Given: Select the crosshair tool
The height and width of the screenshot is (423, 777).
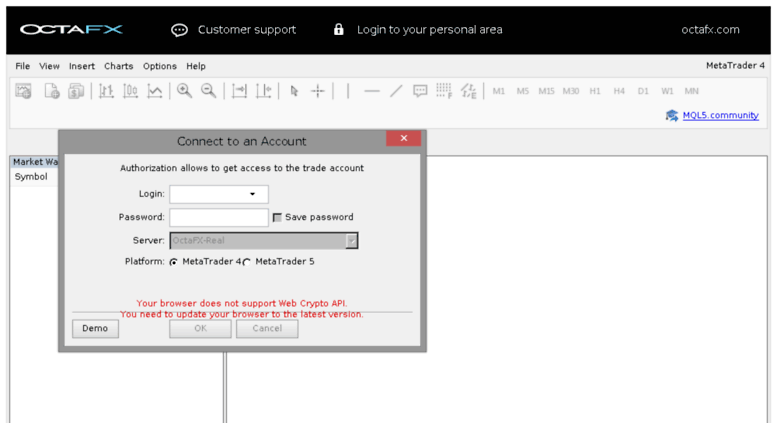Looking at the screenshot, I should pyautogui.click(x=318, y=91).
